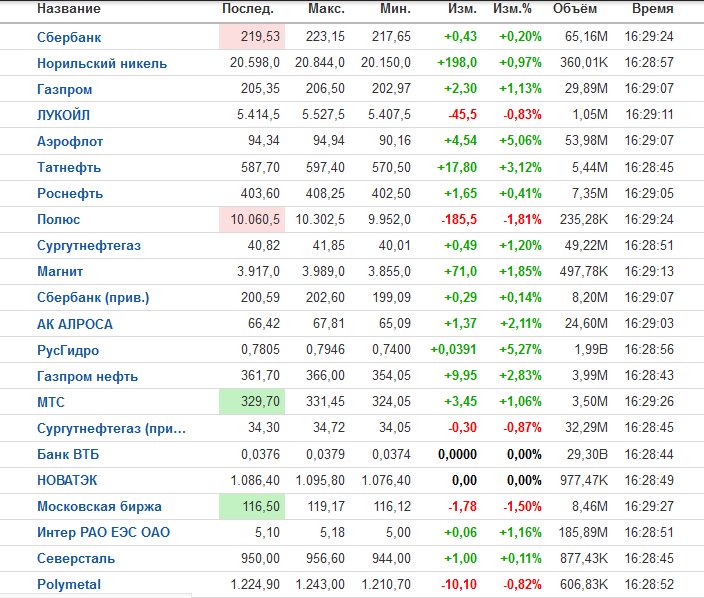Open the ЛУКОЙЛ quote page
This screenshot has width=704, height=598.
(x=63, y=115)
